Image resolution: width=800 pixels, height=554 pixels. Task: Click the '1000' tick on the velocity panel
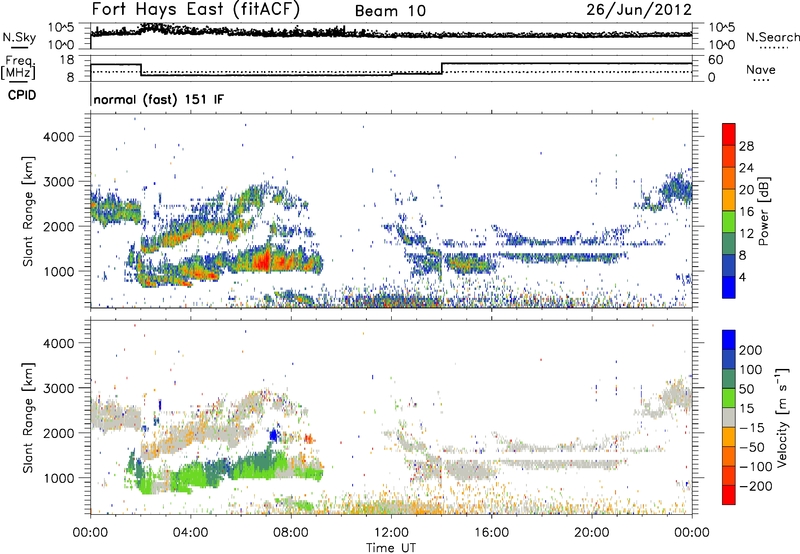coord(59,478)
